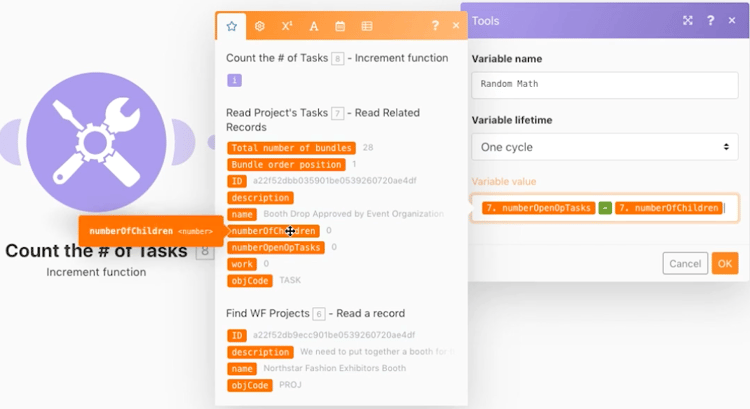Click the Increment function label under module
750x409 pixels.
(x=96, y=272)
